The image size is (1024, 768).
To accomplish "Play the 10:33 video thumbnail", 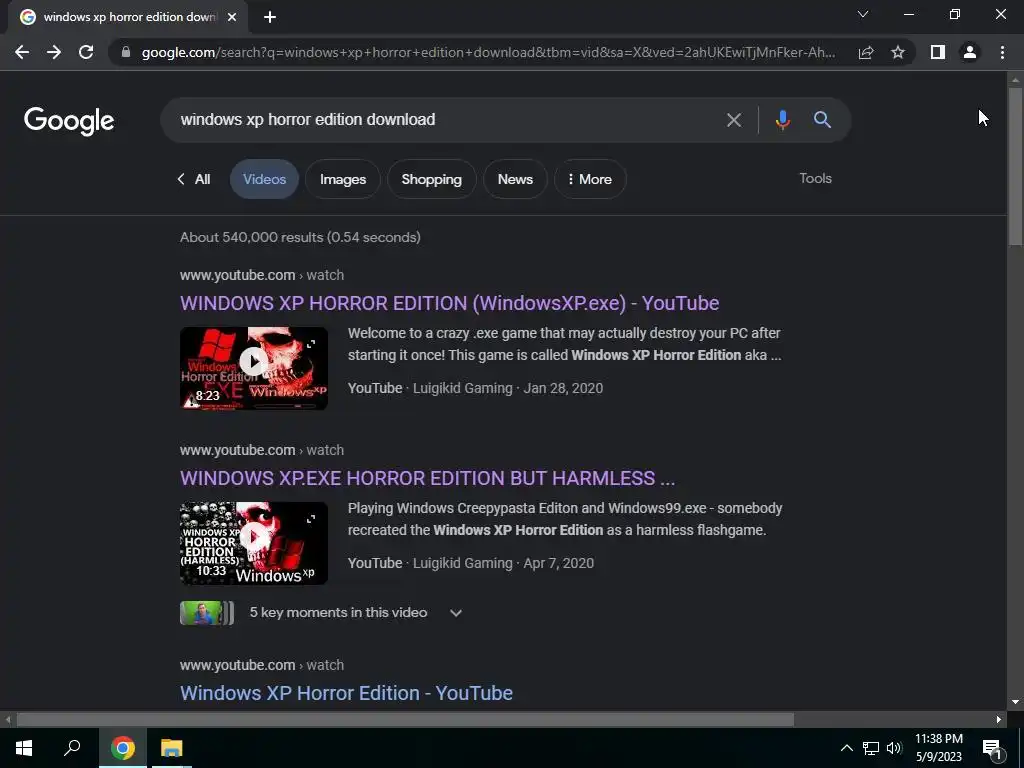I will click(254, 543).
